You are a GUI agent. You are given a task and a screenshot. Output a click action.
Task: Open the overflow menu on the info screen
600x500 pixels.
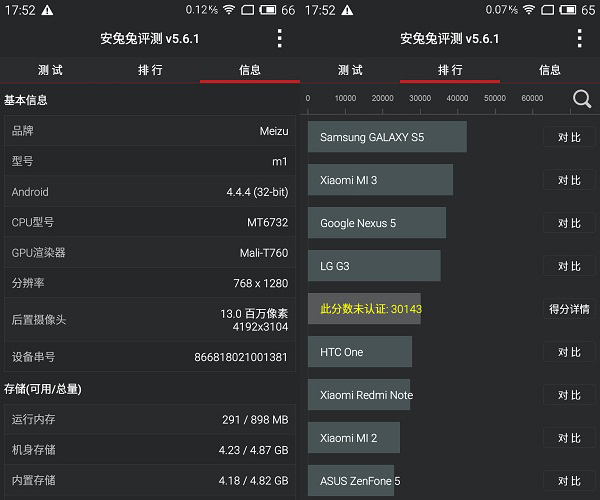point(279,39)
